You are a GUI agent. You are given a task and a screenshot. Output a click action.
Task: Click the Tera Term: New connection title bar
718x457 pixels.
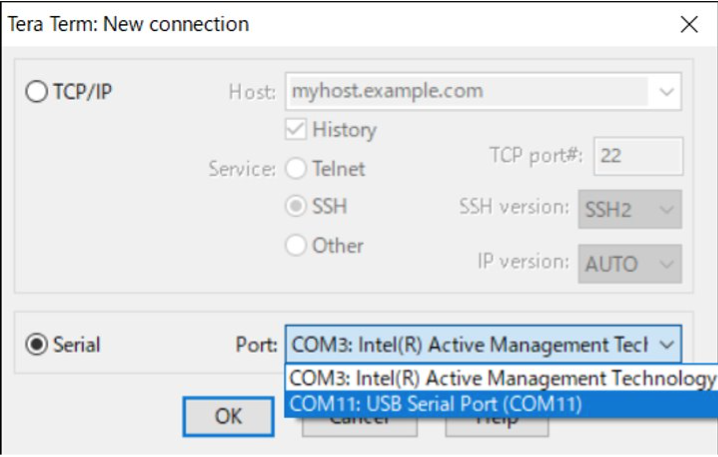click(x=339, y=25)
